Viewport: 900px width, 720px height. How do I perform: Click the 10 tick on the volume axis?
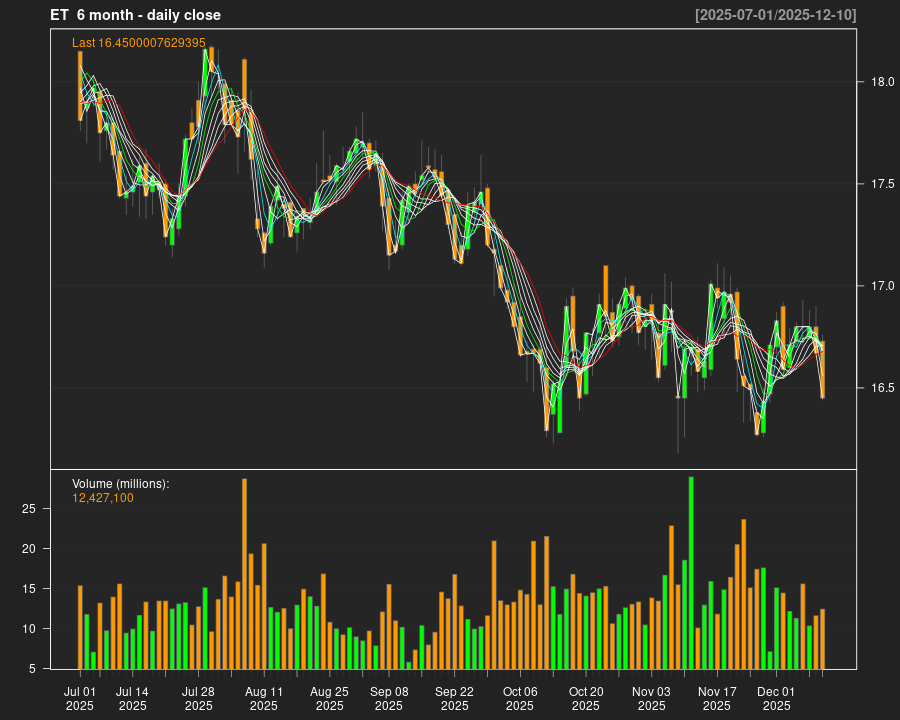(x=29, y=629)
